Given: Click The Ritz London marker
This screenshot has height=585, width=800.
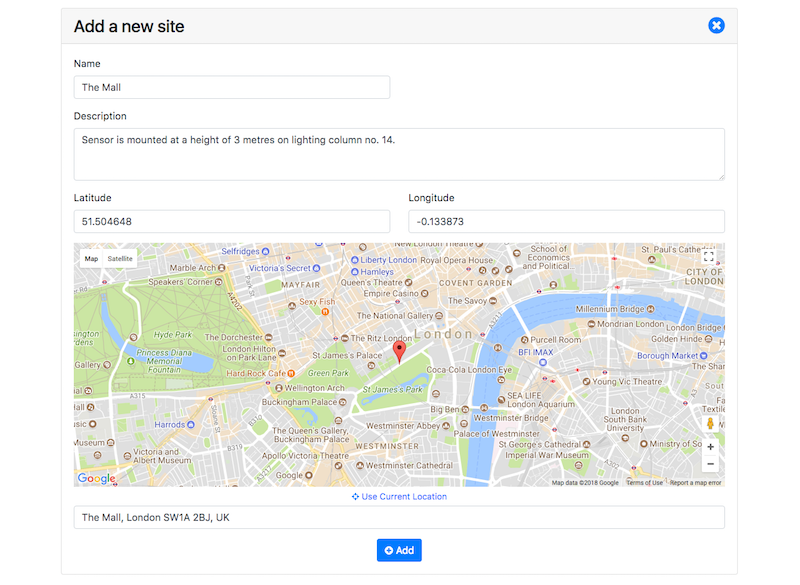Looking at the screenshot, I should [344, 338].
